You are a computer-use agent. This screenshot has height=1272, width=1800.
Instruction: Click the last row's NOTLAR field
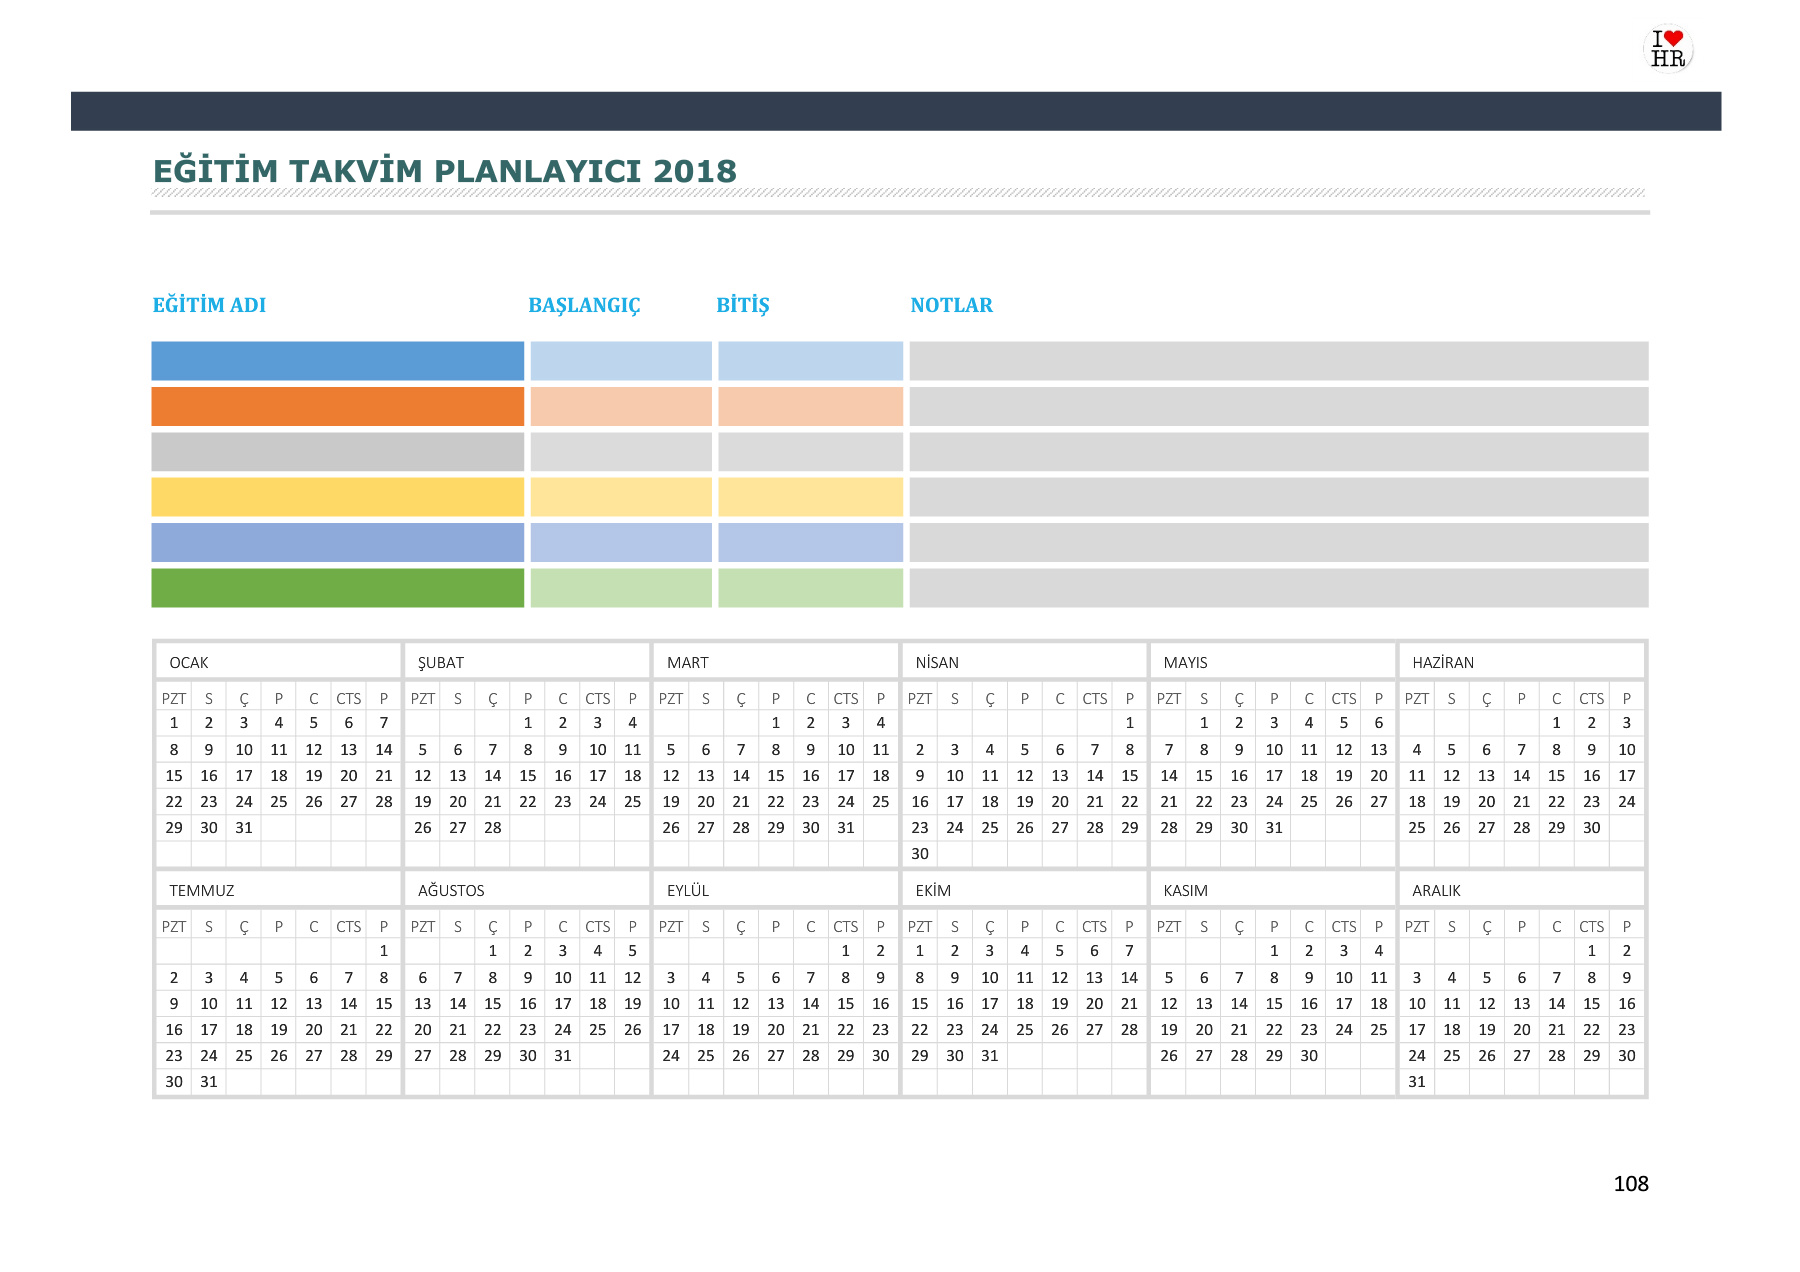(1278, 588)
